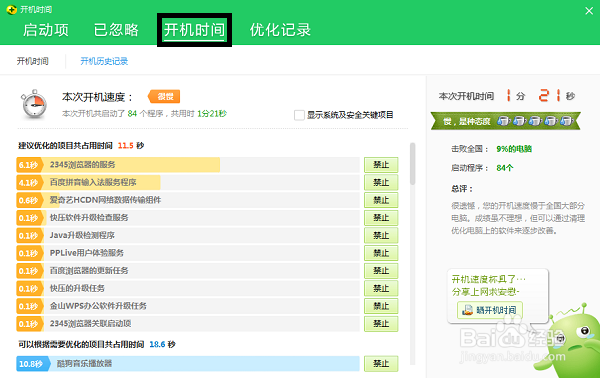The height and width of the screenshot is (378, 600).
Task: Open 开机历史记录 sub-tab
Action: (x=104, y=61)
